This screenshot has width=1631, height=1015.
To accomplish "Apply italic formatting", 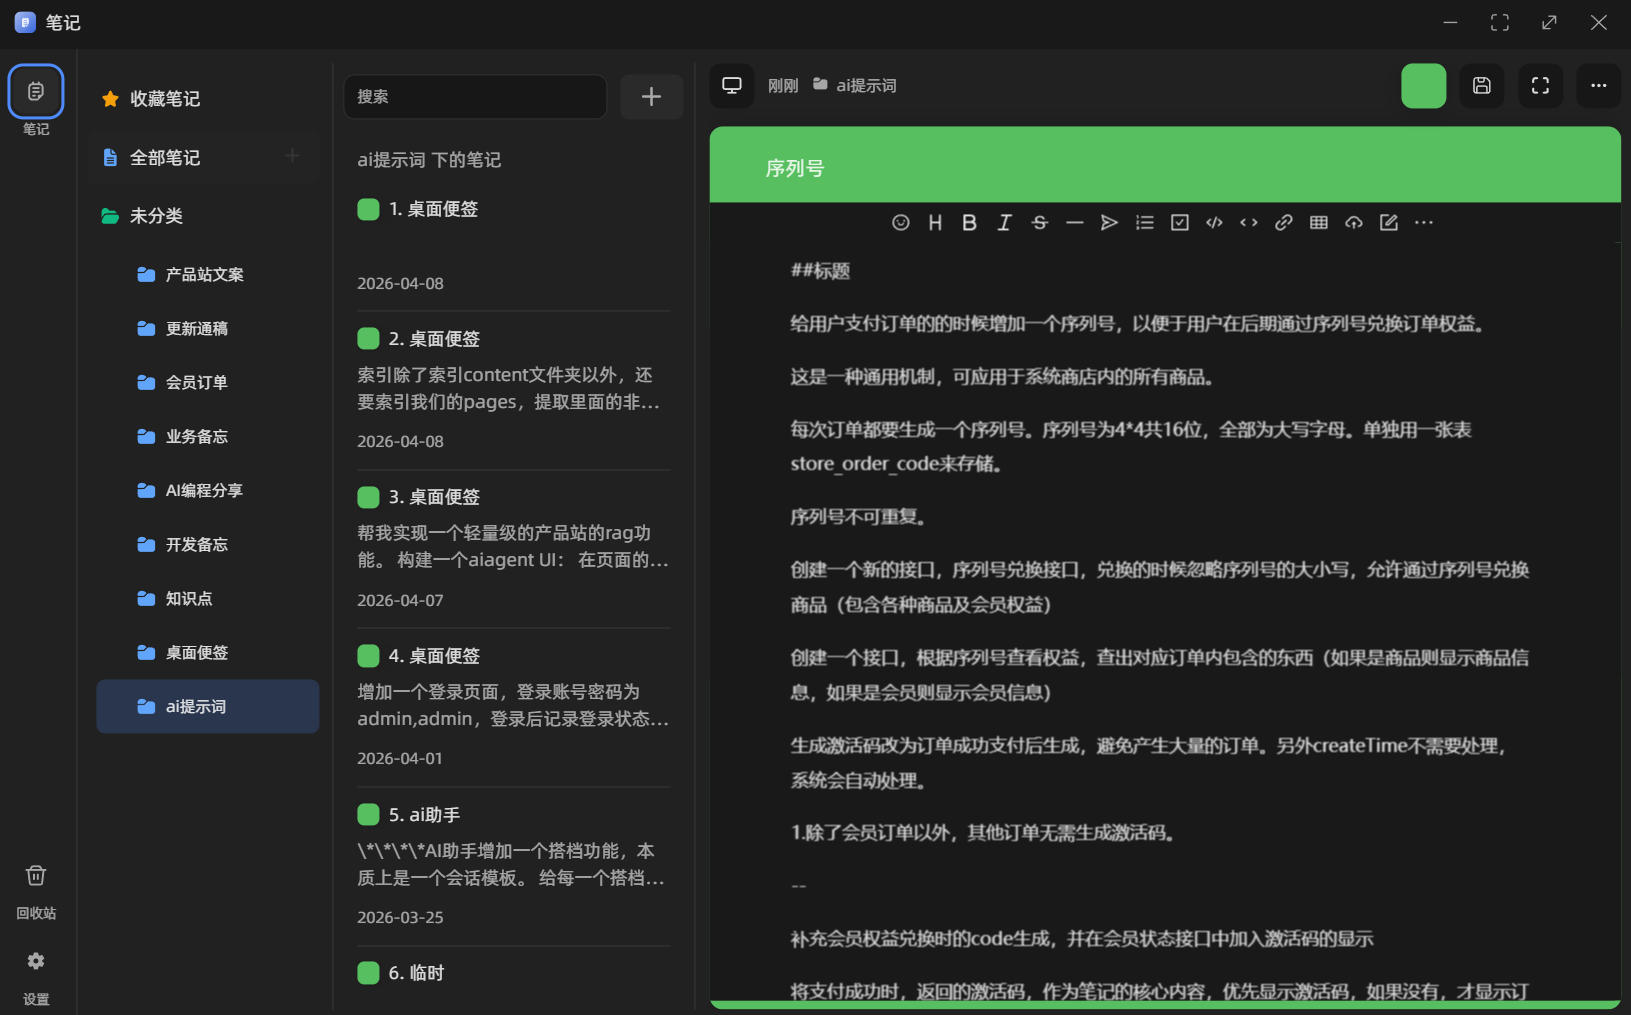I will click(1004, 222).
